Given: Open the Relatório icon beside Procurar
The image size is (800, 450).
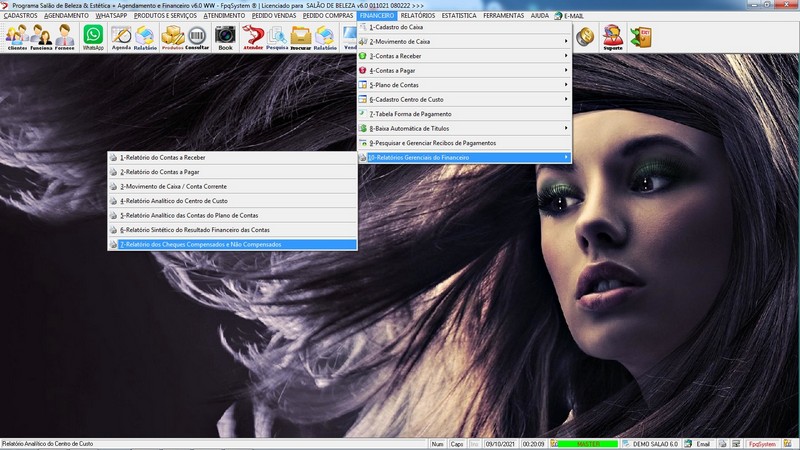Looking at the screenshot, I should [325, 37].
